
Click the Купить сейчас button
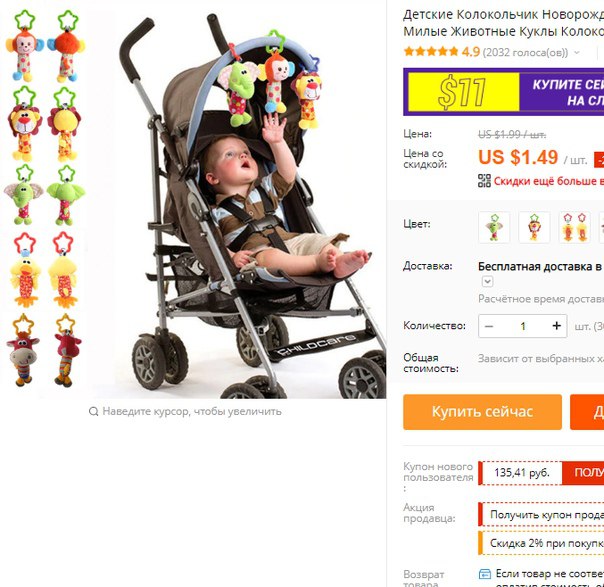[482, 412]
